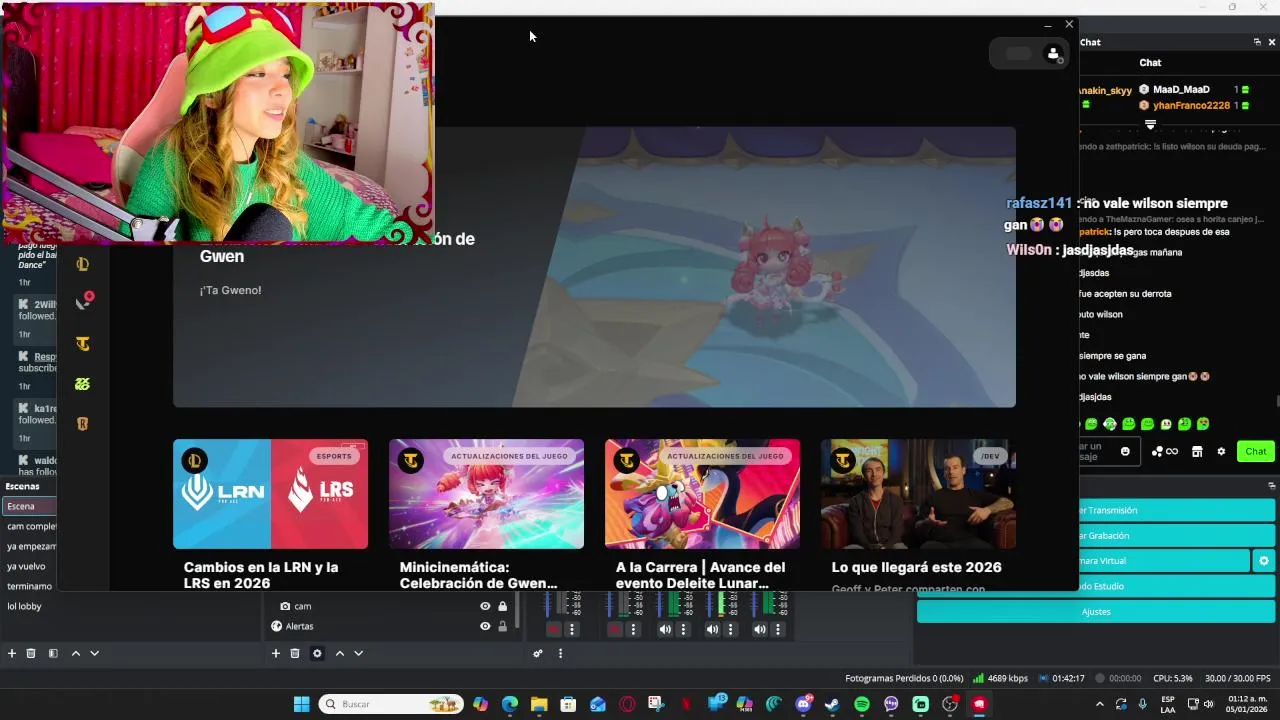Open the Valorant icon with red badge
Viewport: 1280px width, 720px height.
click(x=84, y=301)
